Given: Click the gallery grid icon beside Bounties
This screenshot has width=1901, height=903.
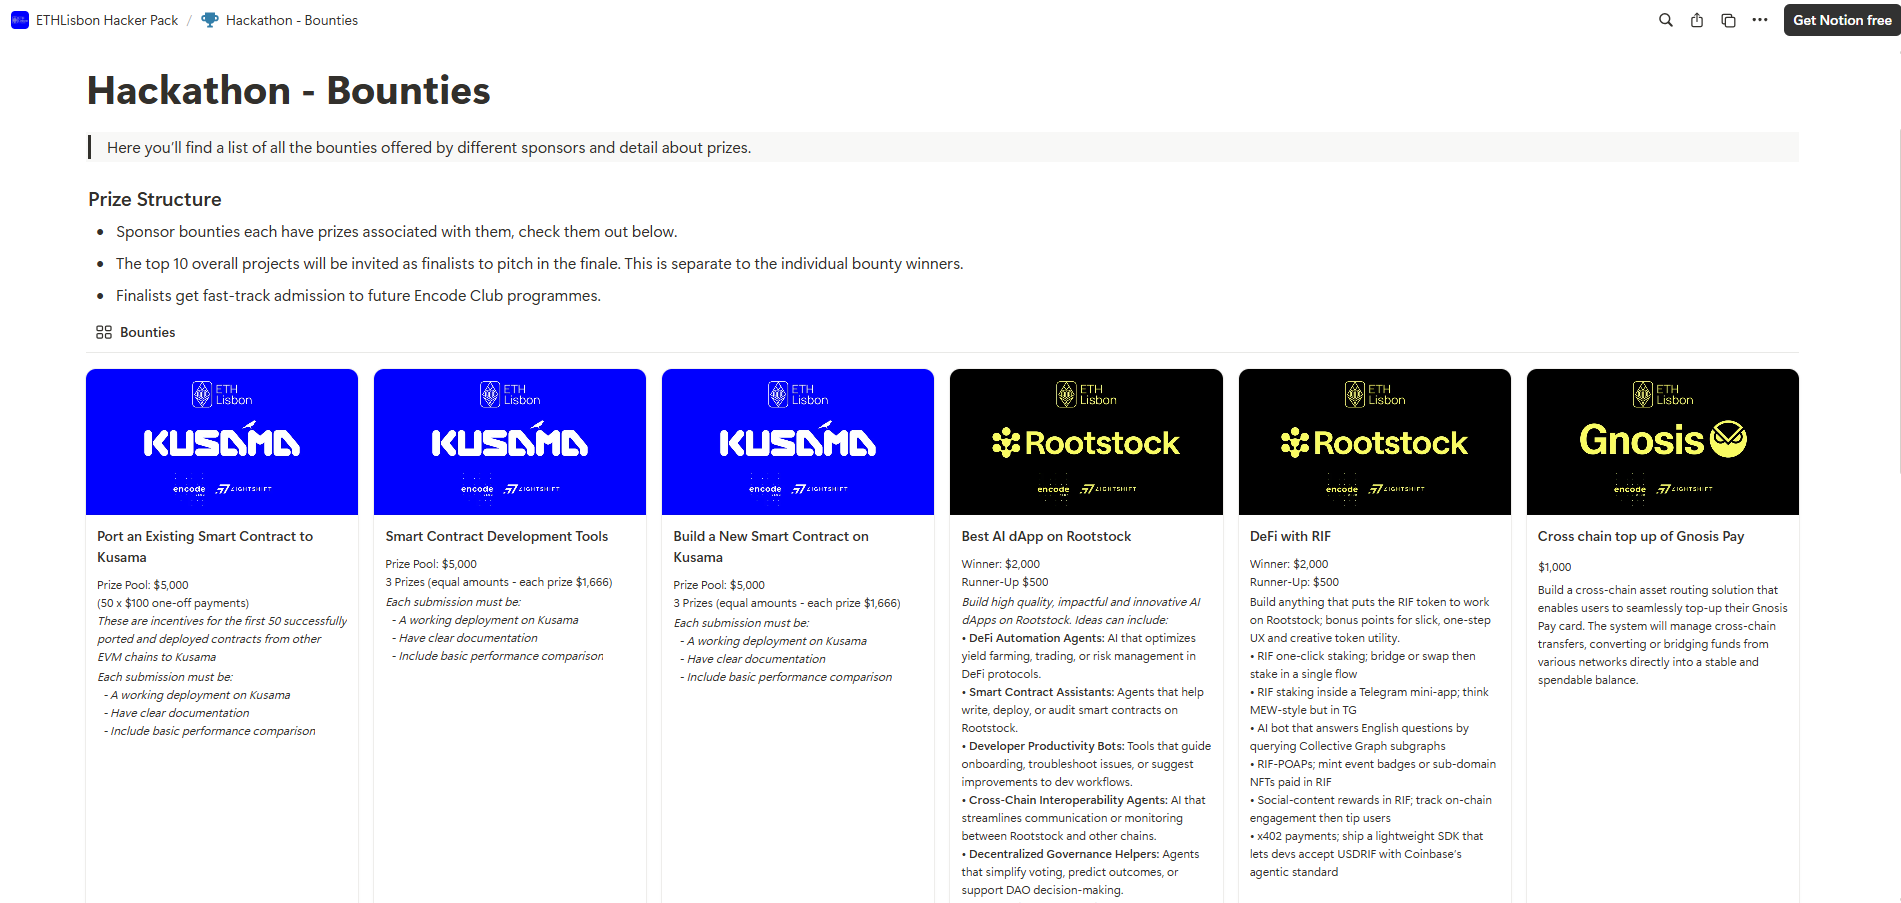Looking at the screenshot, I should [x=104, y=332].
